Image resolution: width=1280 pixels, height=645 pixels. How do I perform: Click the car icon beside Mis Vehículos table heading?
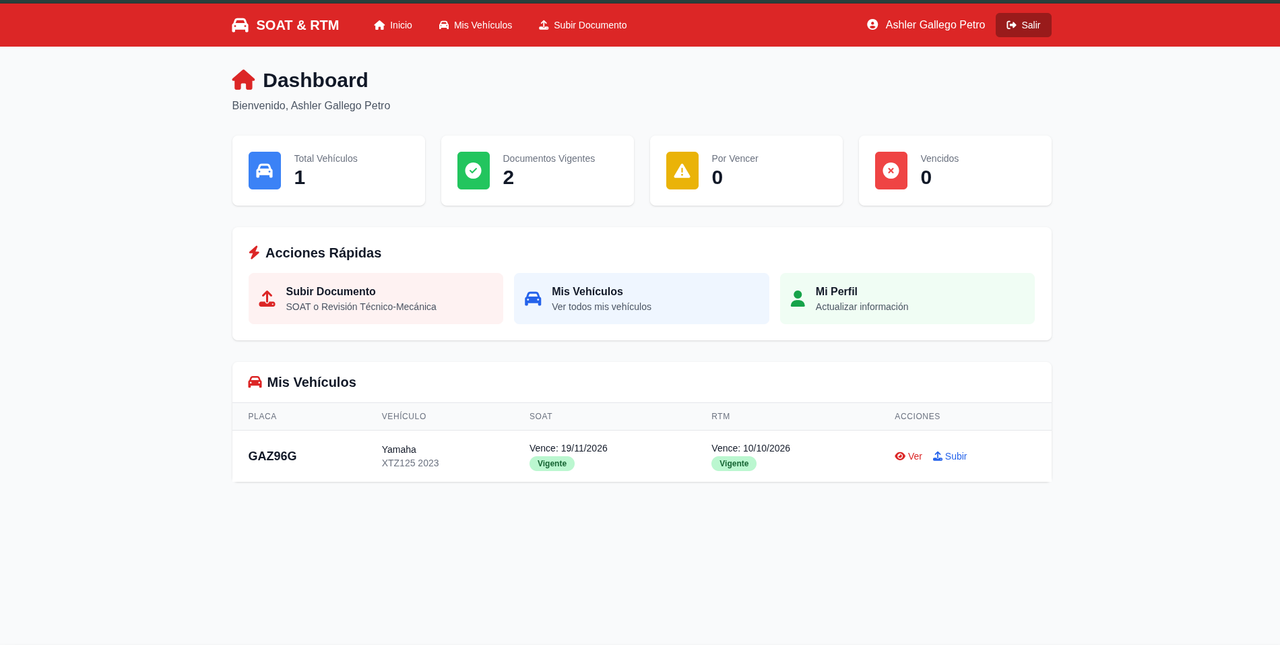pos(255,382)
